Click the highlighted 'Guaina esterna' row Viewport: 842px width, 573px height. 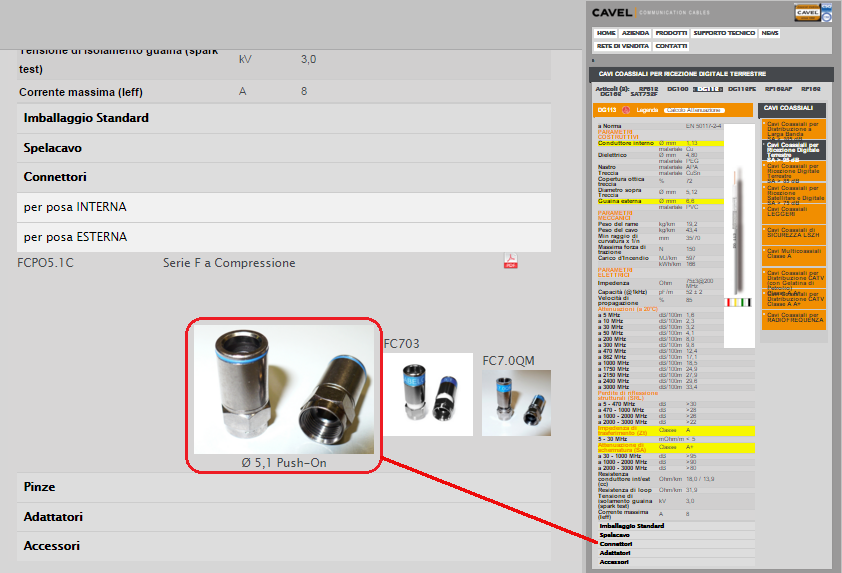coord(660,201)
